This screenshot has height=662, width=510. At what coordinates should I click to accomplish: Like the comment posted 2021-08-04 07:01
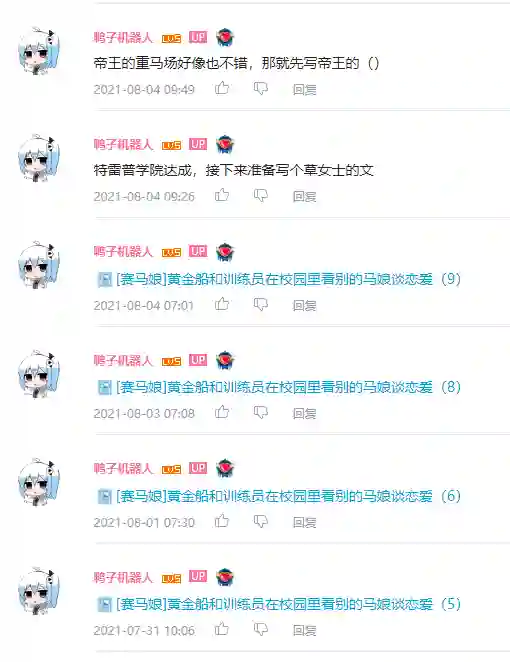click(222, 304)
